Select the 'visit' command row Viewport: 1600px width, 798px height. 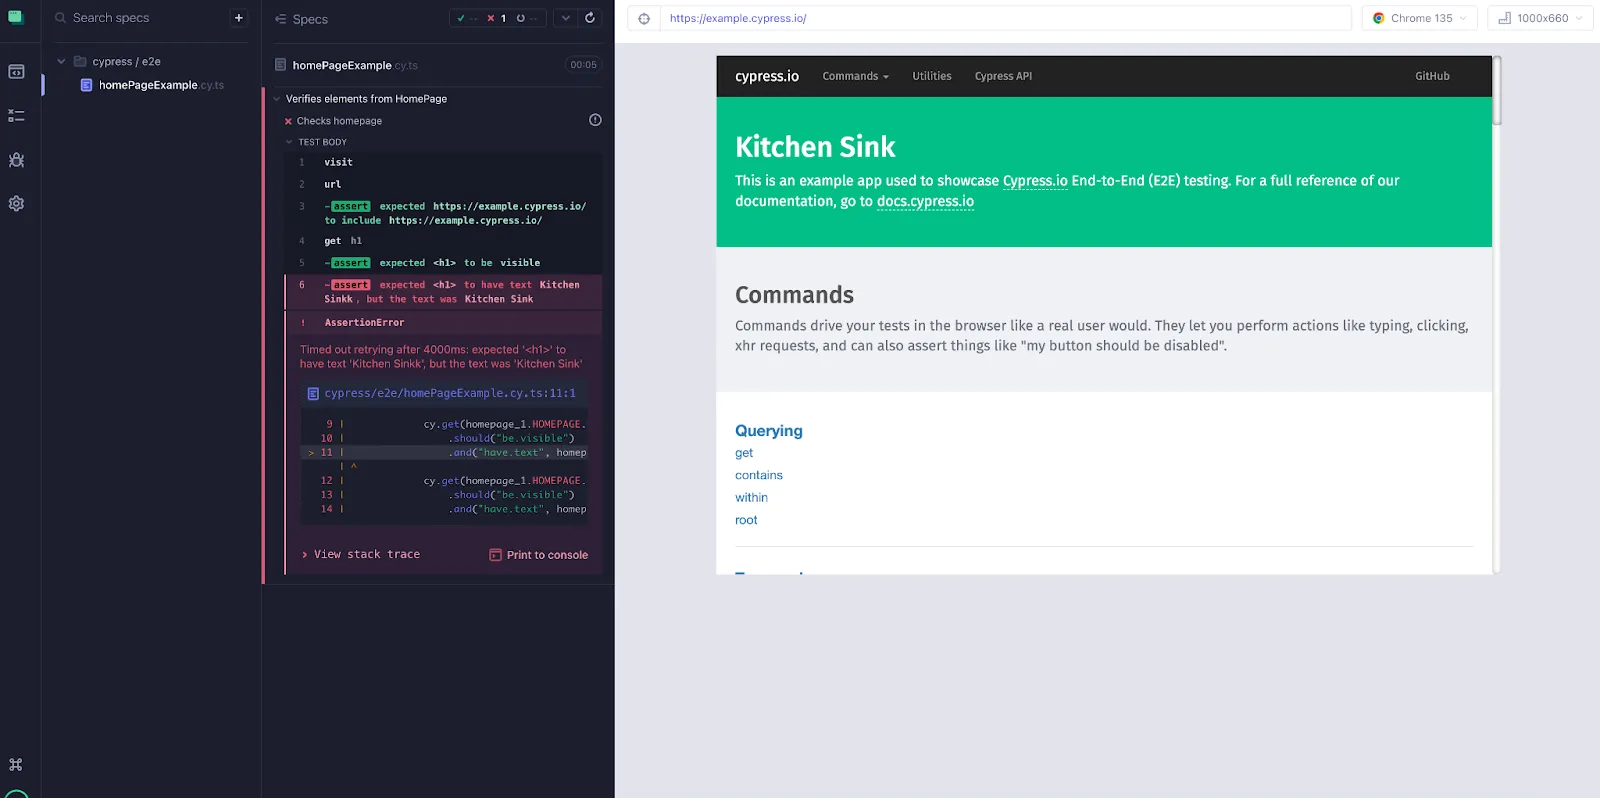[444, 162]
